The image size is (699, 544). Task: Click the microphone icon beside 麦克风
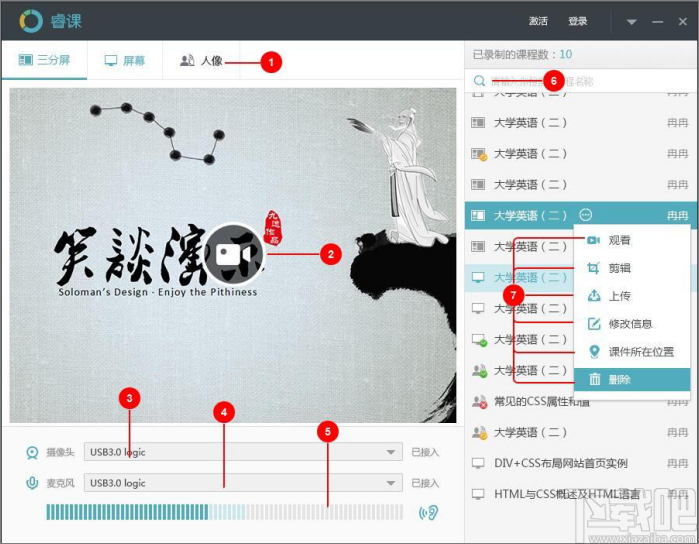pos(32,483)
